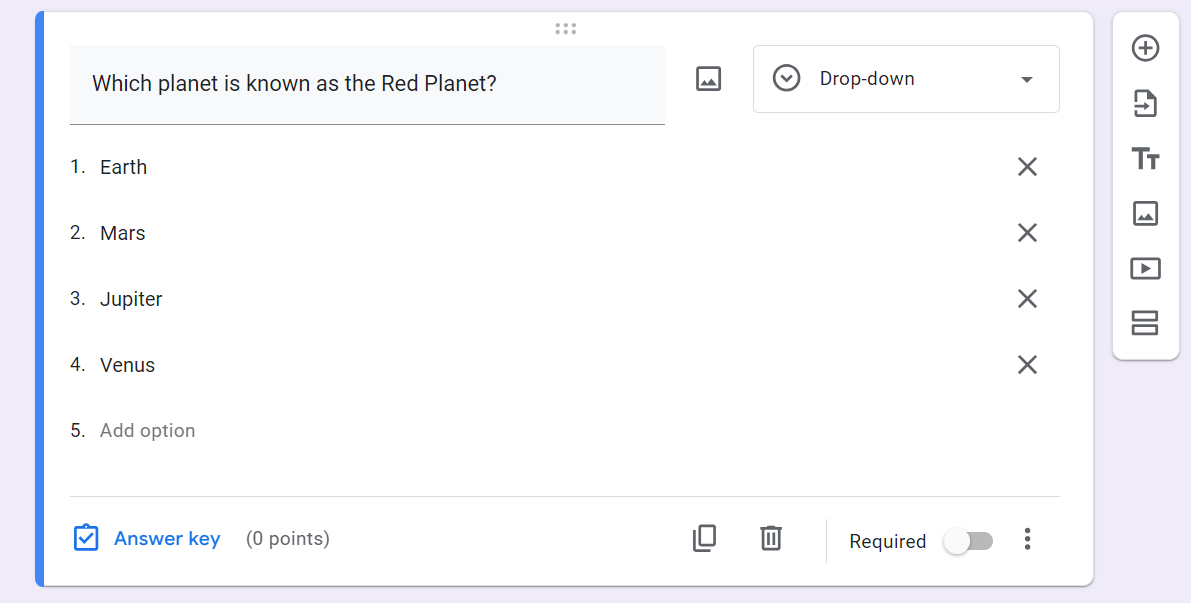The height and width of the screenshot is (603, 1191).
Task: Open the three-dot more options menu
Action: tap(1027, 540)
